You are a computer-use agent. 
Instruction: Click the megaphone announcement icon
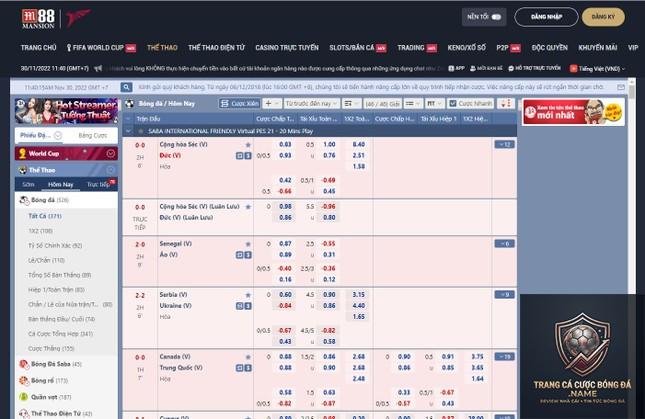[x=98, y=68]
